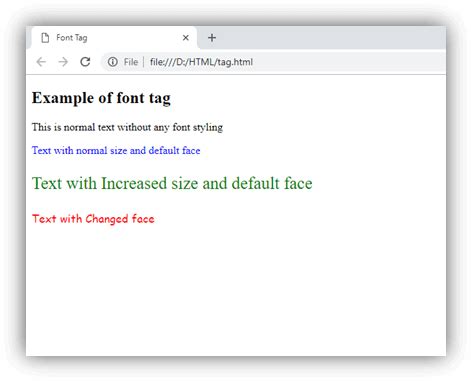This screenshot has width=471, height=381.
Task: Click green 'Text with Increased size and default face'
Action: (x=172, y=183)
